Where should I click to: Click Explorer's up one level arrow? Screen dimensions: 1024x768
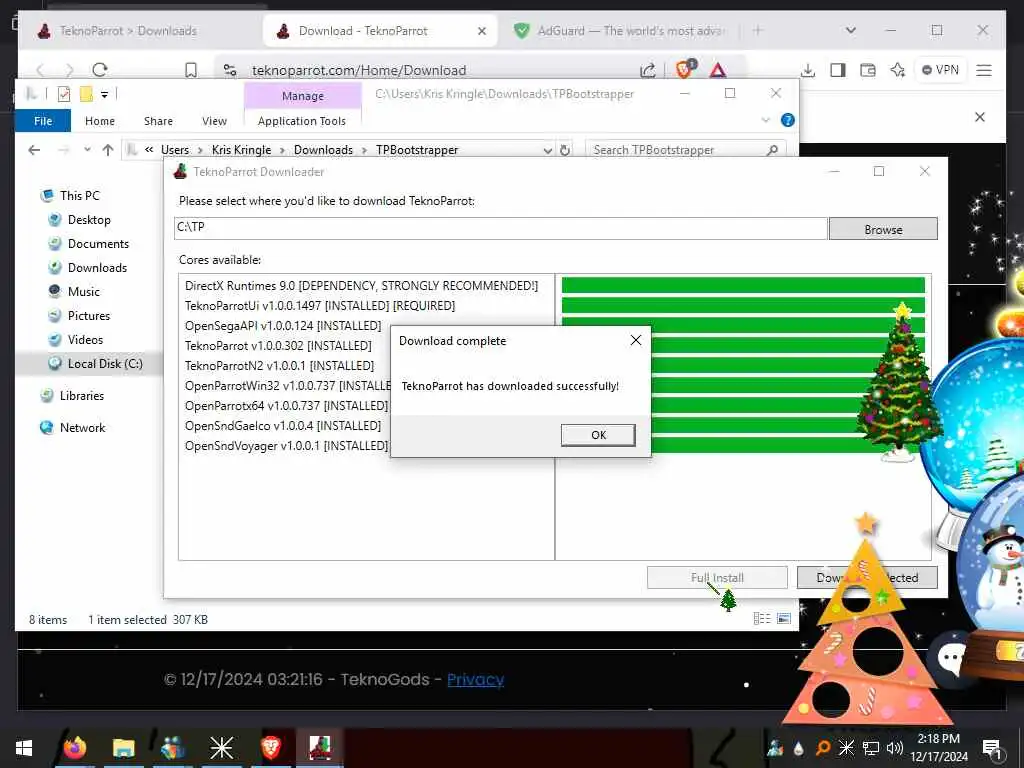tap(108, 150)
